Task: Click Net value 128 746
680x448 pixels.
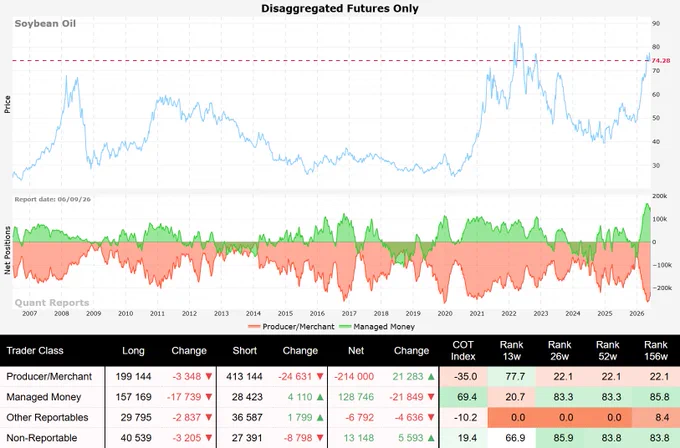Action: pos(356,397)
